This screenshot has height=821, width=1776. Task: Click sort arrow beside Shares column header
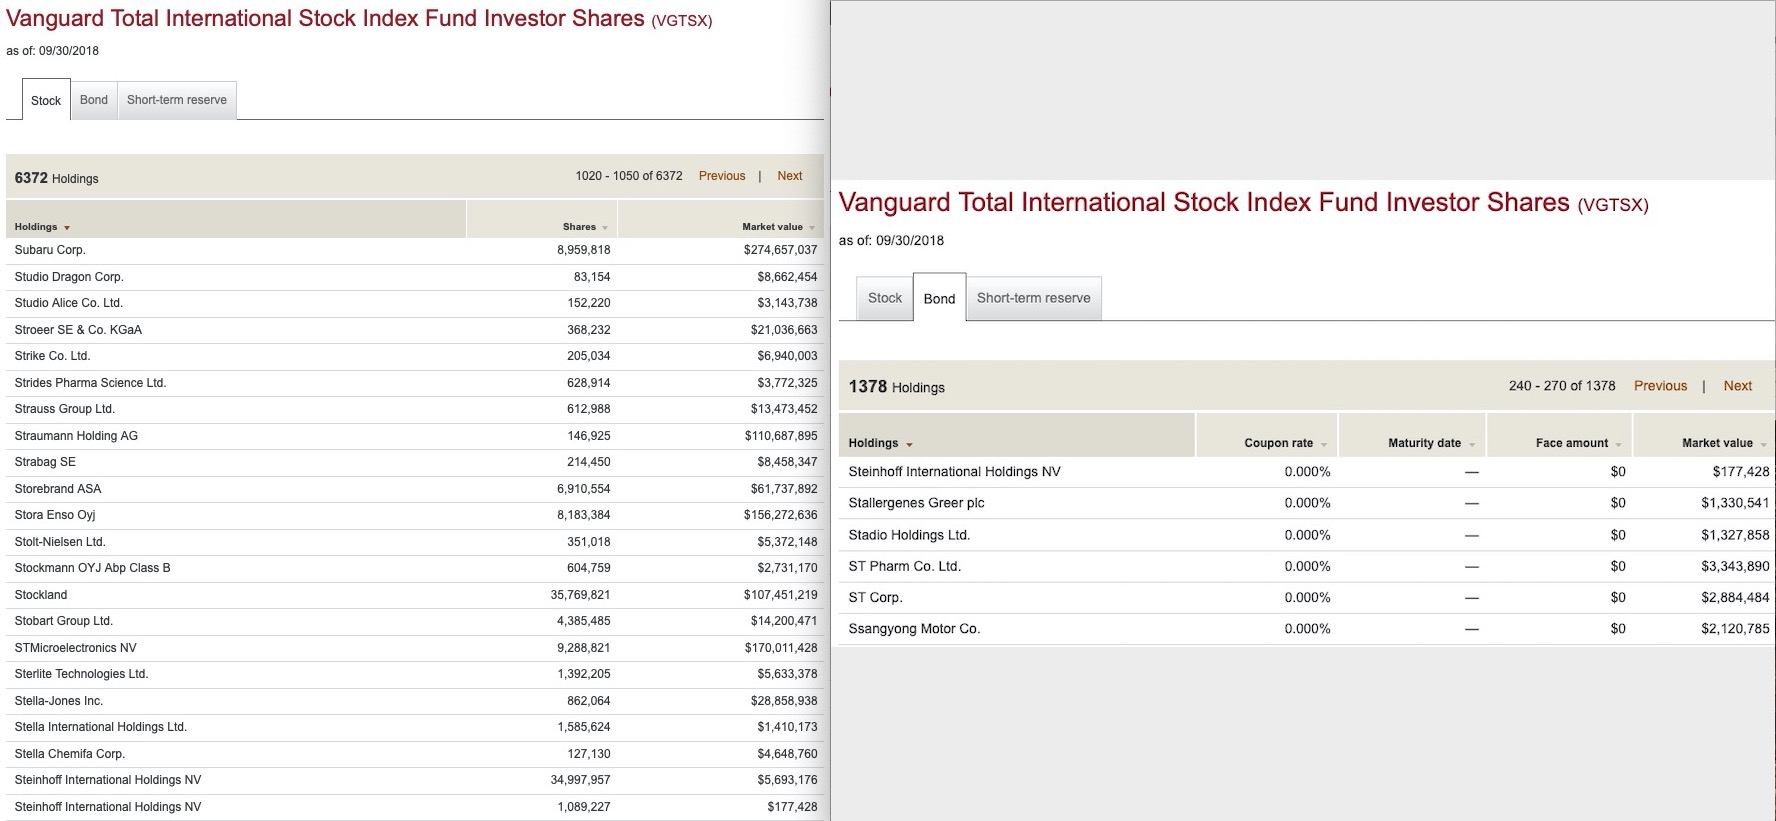coord(605,228)
